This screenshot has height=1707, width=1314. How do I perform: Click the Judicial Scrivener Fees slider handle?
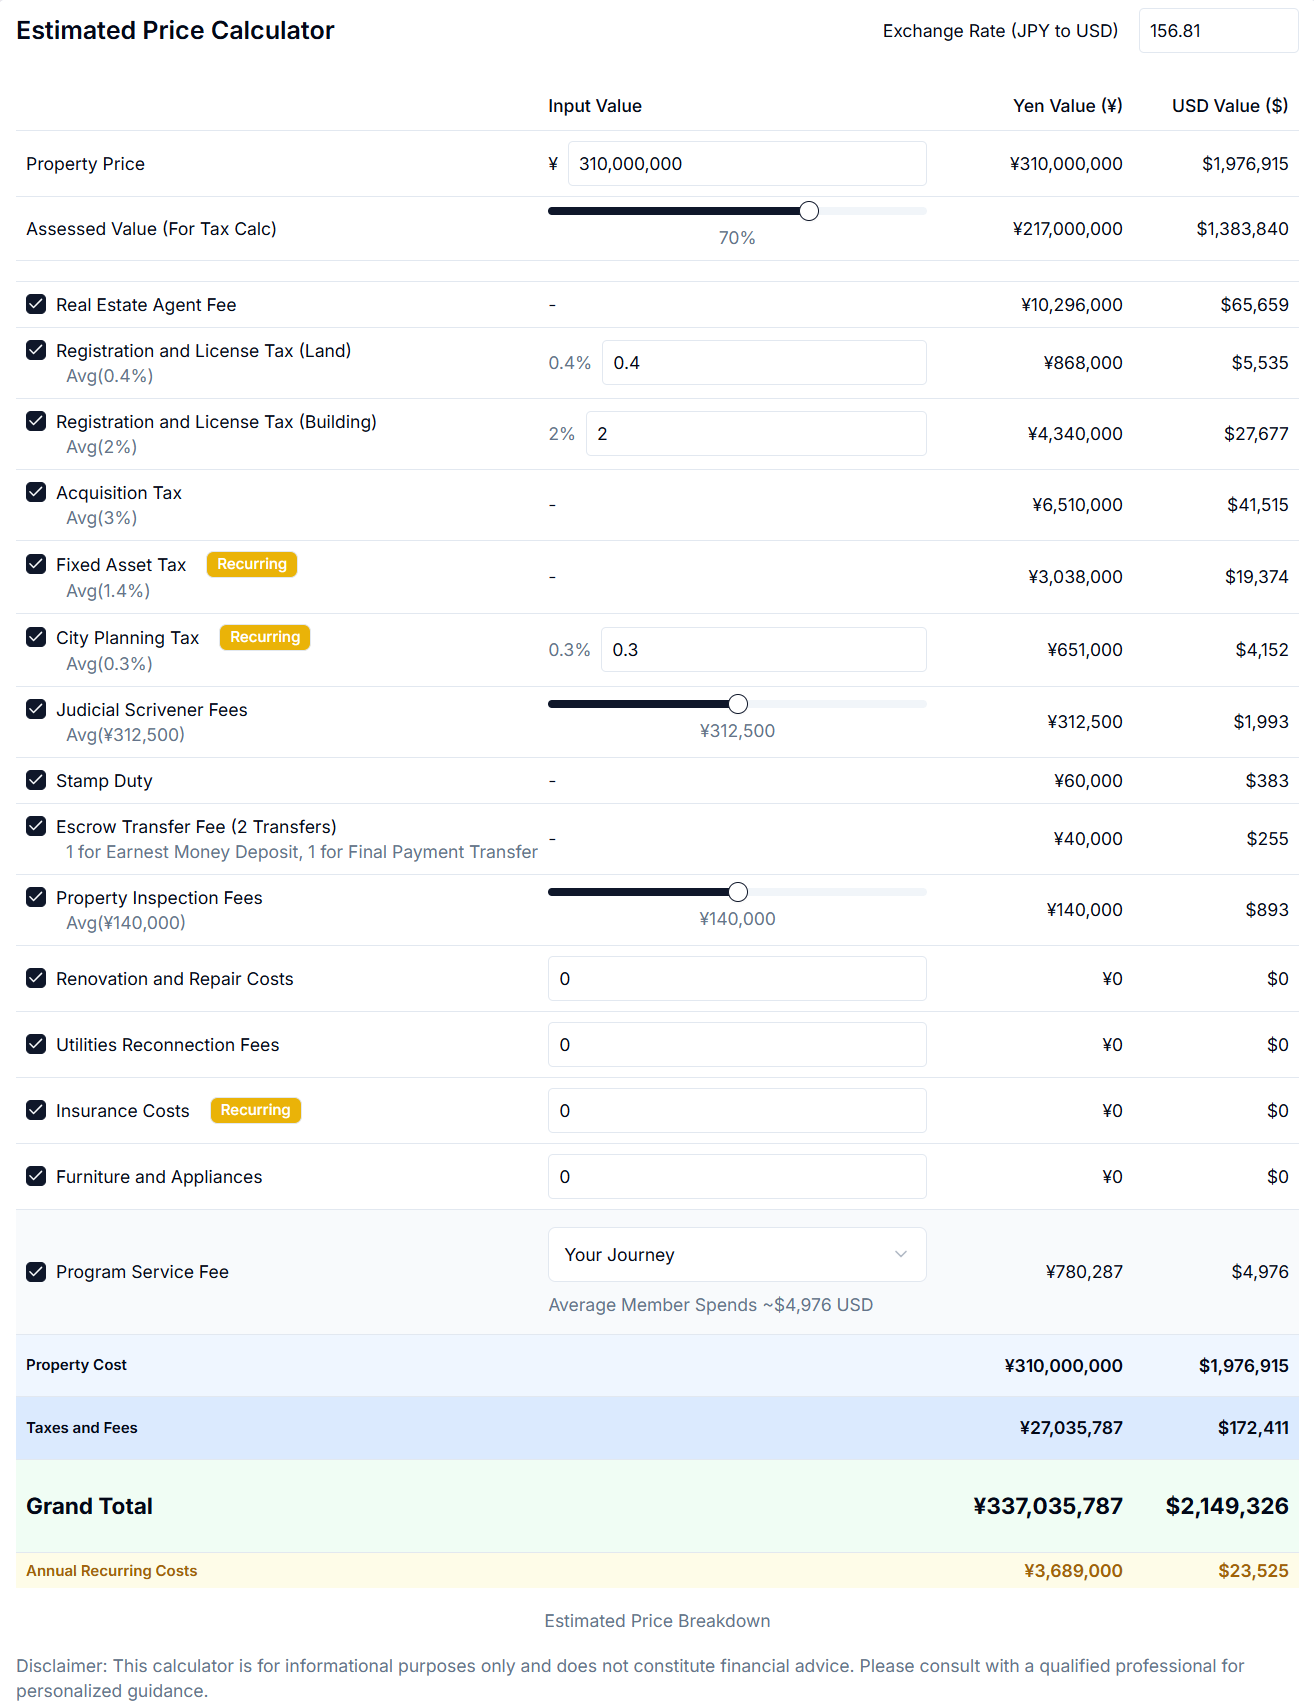pos(738,704)
